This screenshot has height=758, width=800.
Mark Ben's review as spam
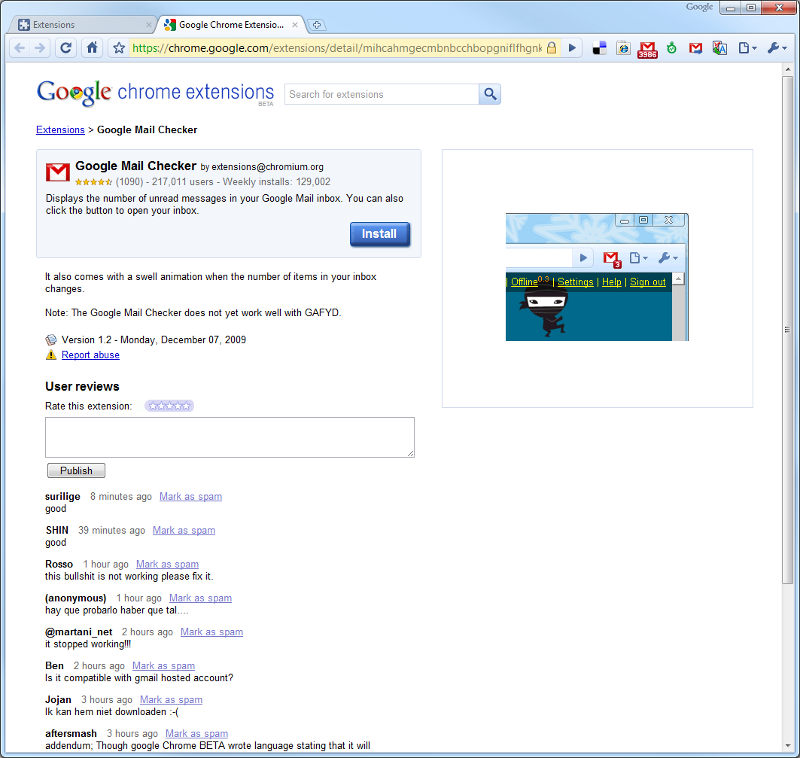(163, 666)
